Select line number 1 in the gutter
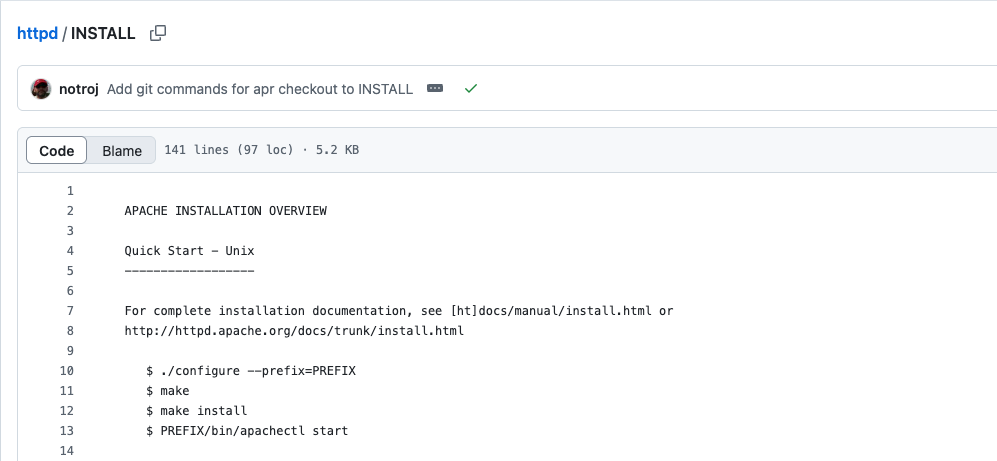This screenshot has width=997, height=461. click(x=70, y=191)
